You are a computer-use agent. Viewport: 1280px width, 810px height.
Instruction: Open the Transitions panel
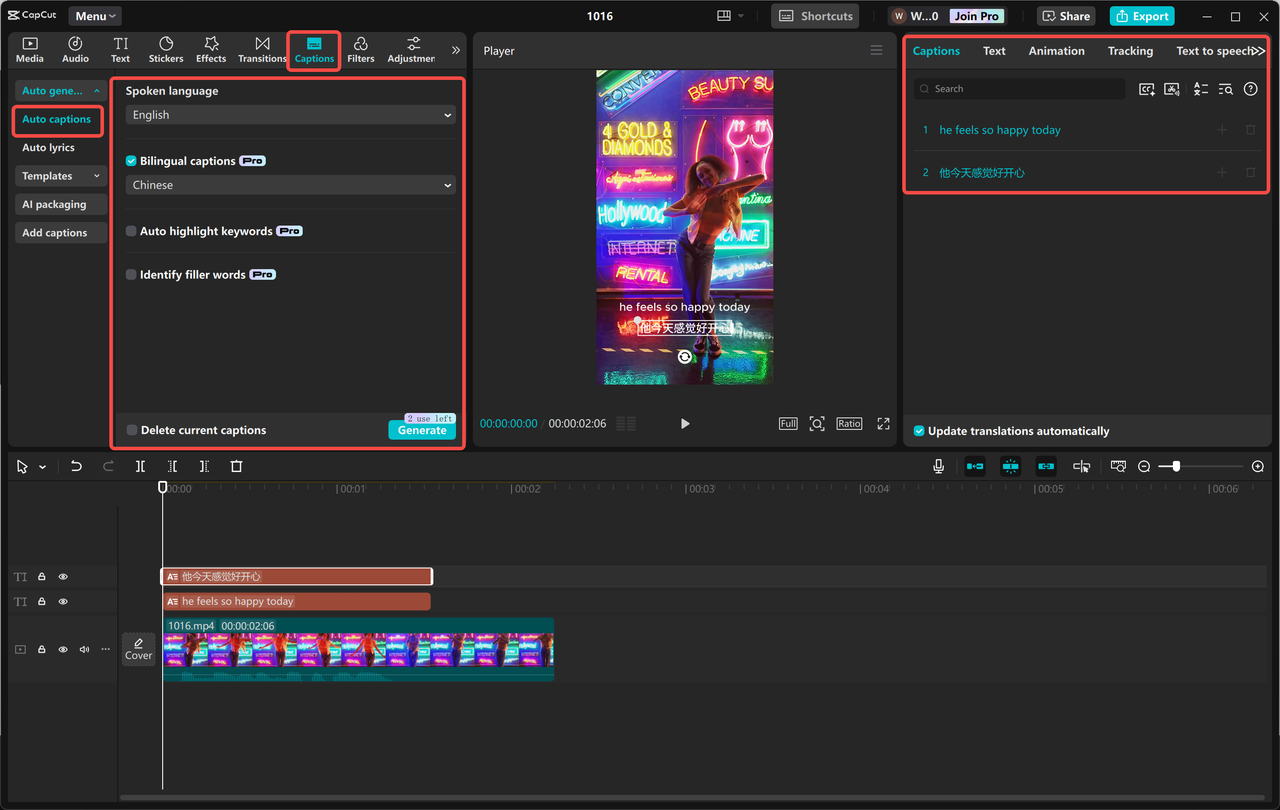point(262,50)
